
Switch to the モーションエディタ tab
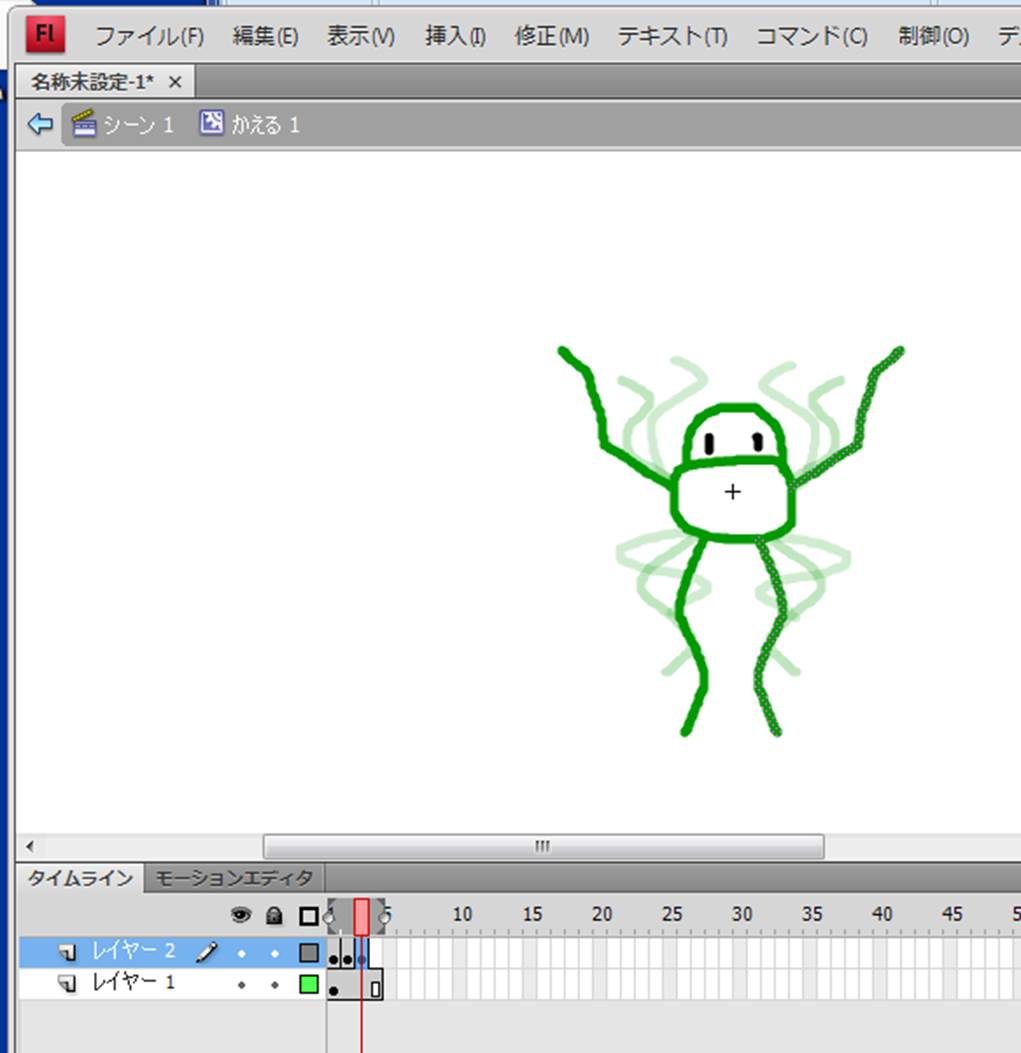click(x=234, y=878)
